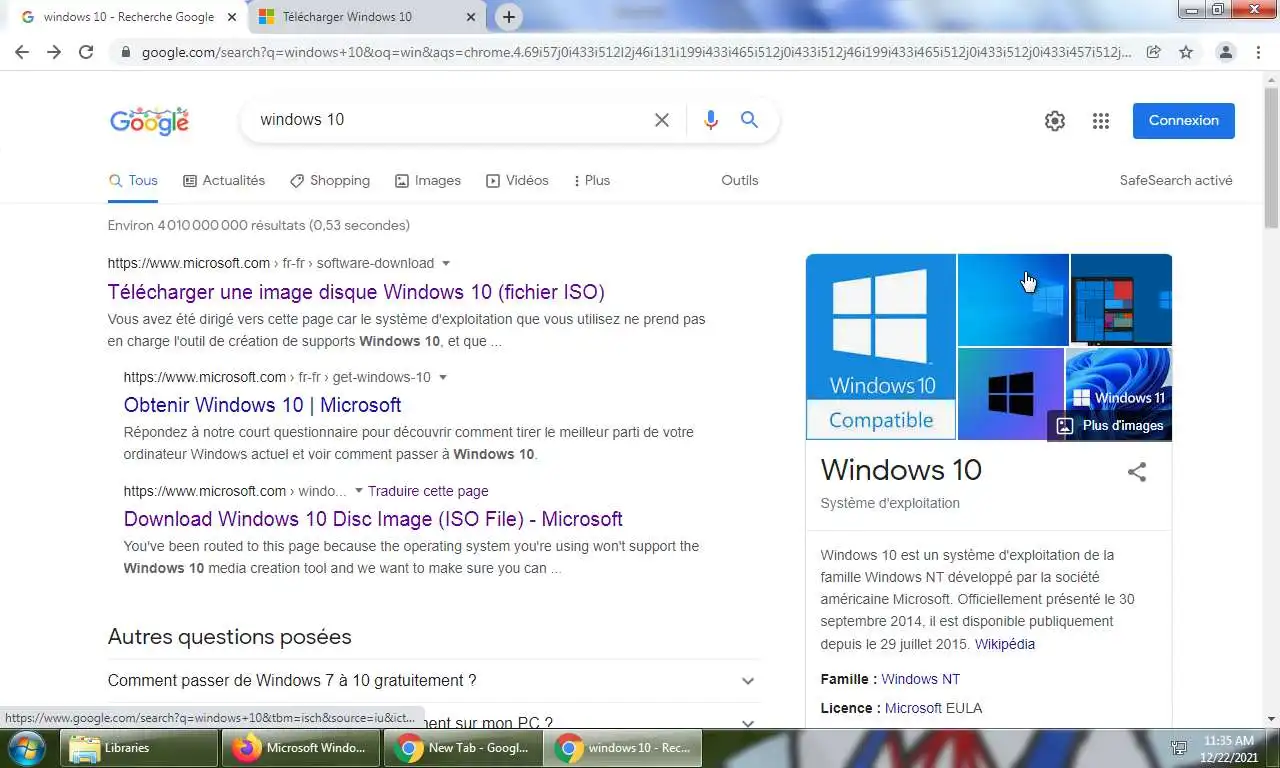Click the scrollbar down arrow
1280x768 pixels.
[1271, 719]
